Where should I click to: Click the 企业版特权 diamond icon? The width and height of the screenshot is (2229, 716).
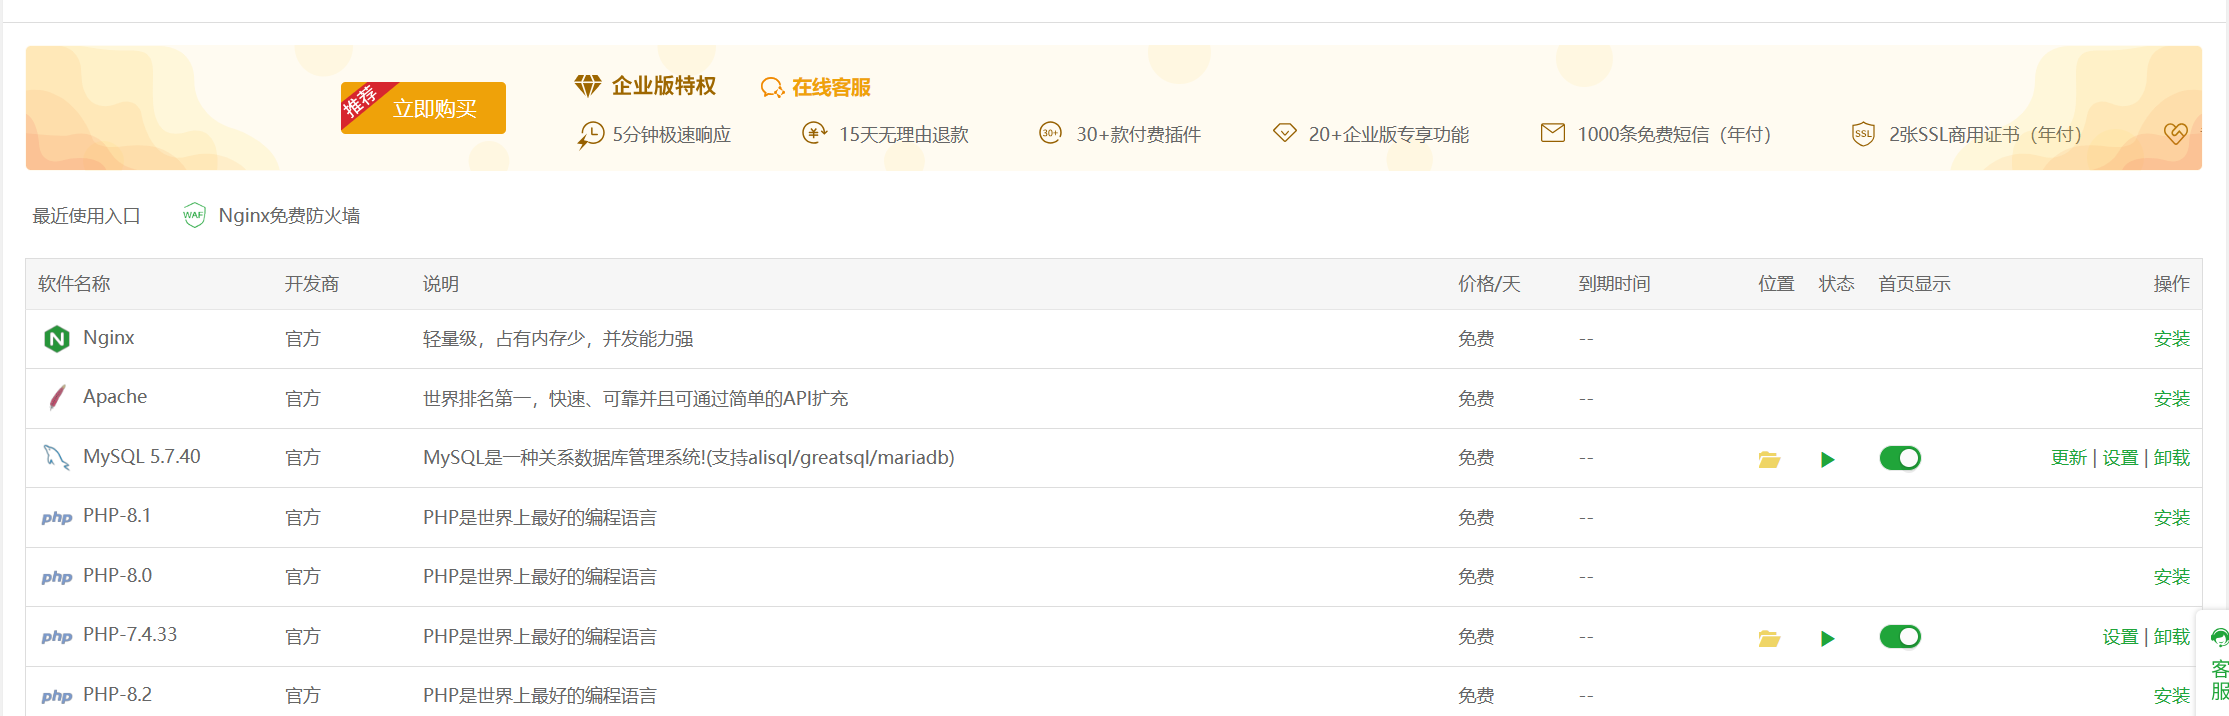(588, 86)
